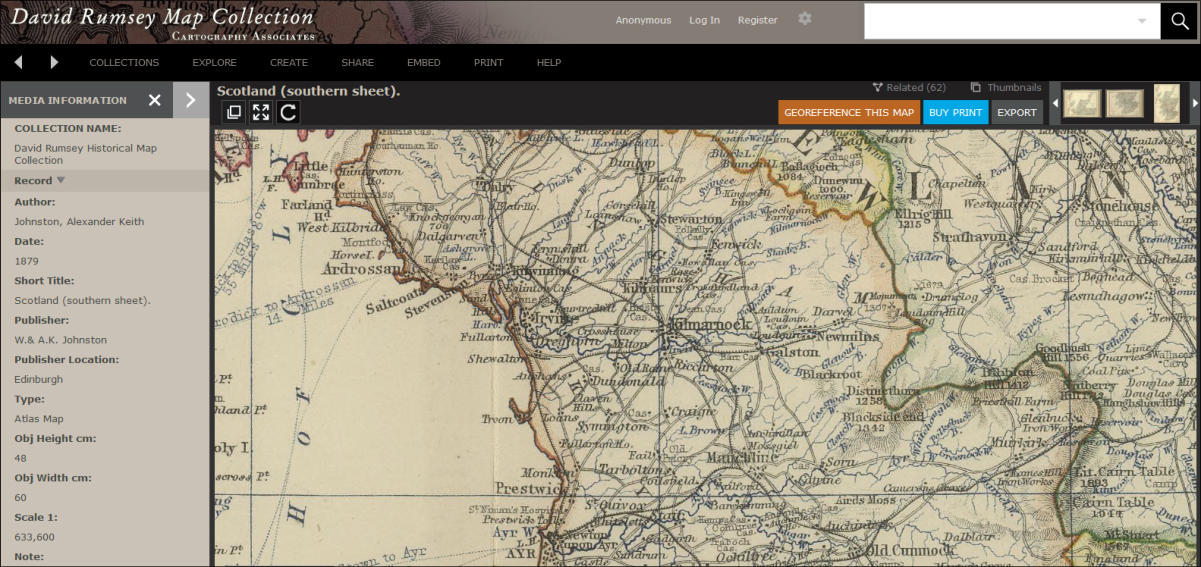Click the magnifying glass search button
This screenshot has width=1201, height=567.
[1180, 21]
